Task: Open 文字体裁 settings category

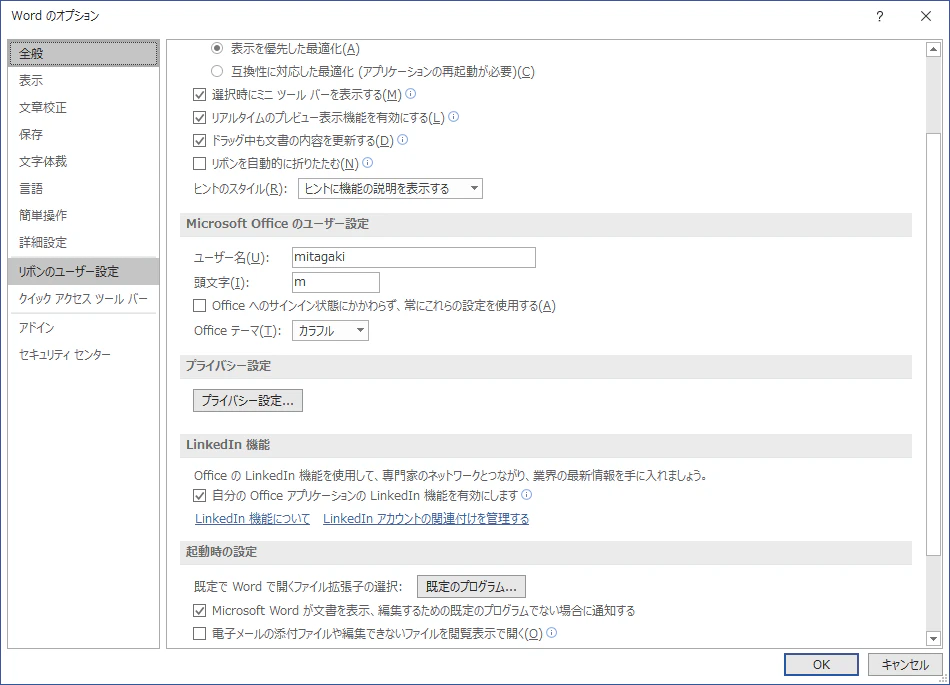Action: 84,162
